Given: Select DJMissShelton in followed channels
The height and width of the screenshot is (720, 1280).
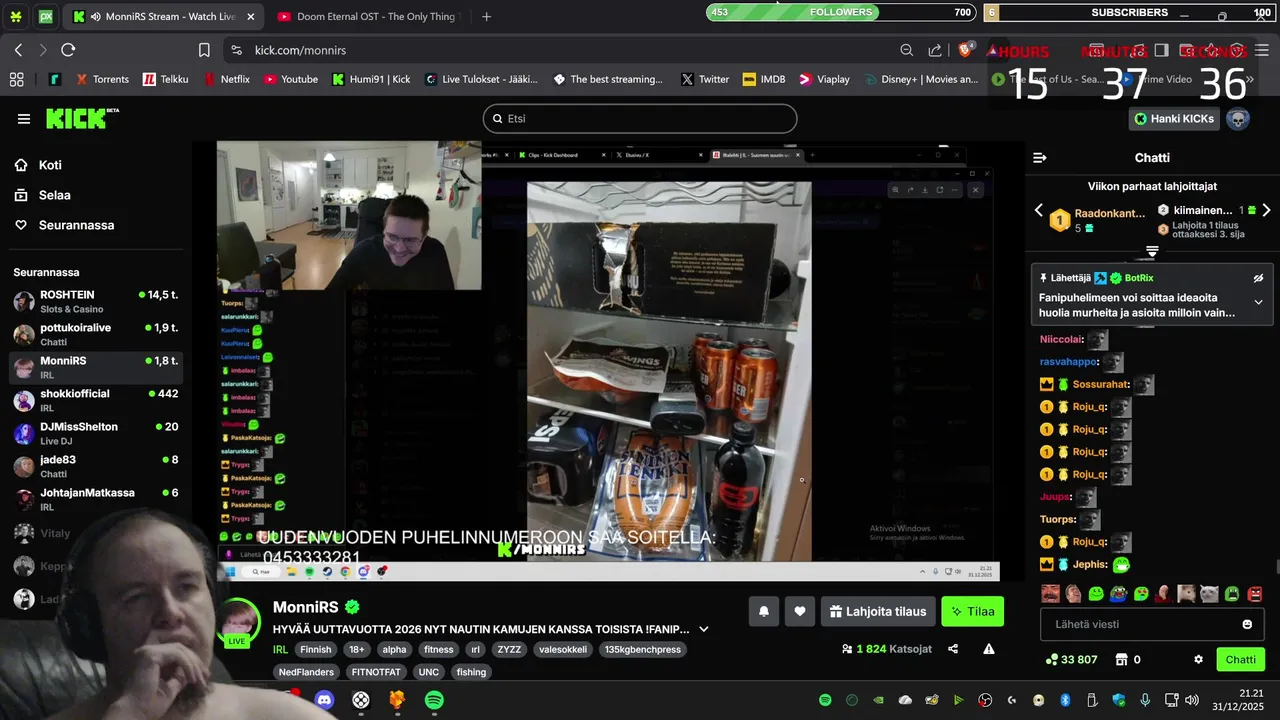Looking at the screenshot, I should tap(96, 434).
